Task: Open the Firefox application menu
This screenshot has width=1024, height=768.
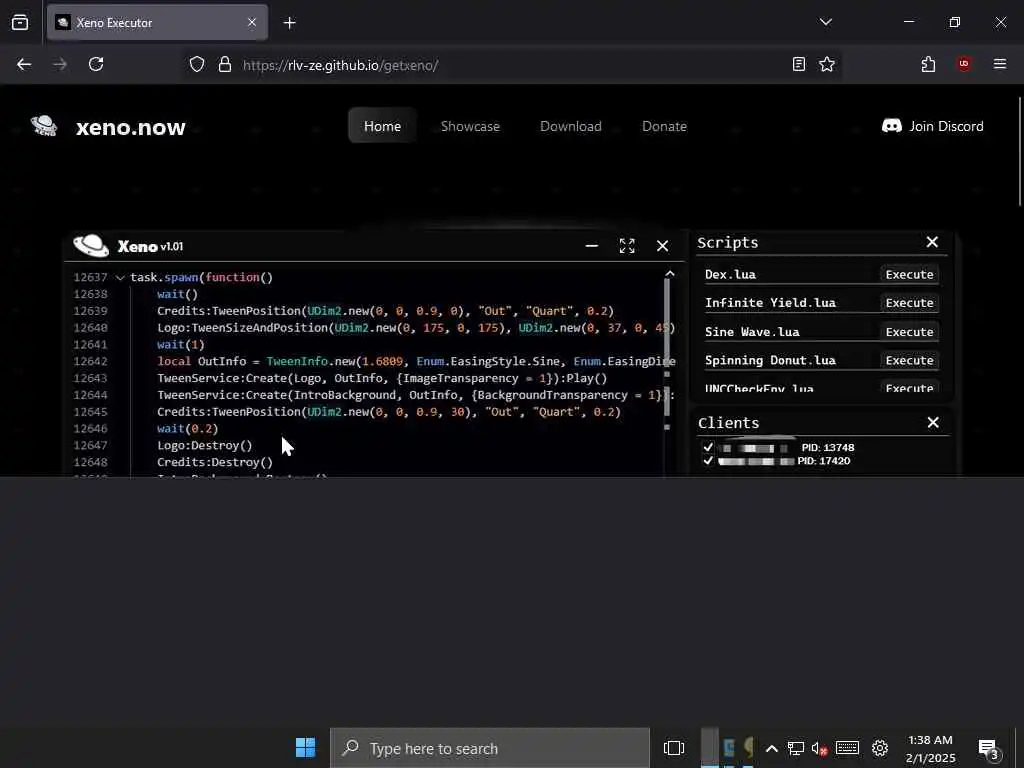Action: [999, 64]
